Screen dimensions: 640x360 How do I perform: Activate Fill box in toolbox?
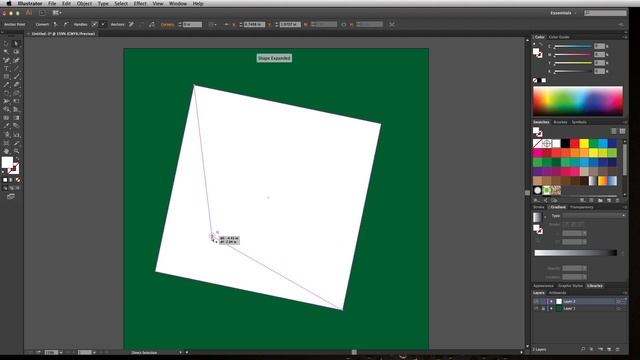pyautogui.click(x=7, y=162)
